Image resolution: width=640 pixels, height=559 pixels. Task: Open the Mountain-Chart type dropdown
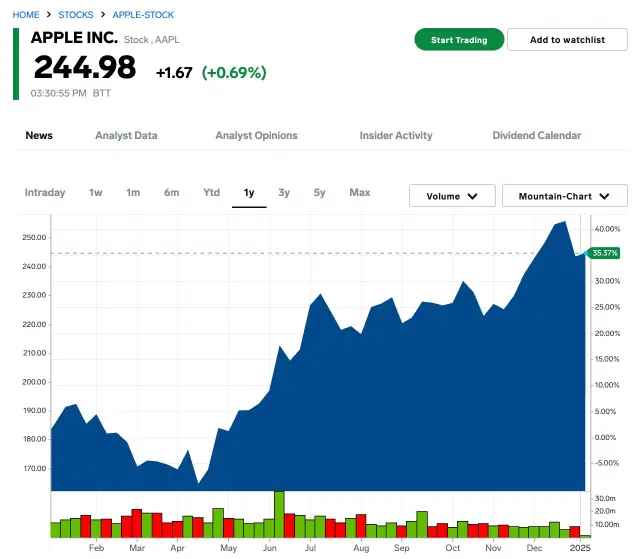(x=564, y=196)
